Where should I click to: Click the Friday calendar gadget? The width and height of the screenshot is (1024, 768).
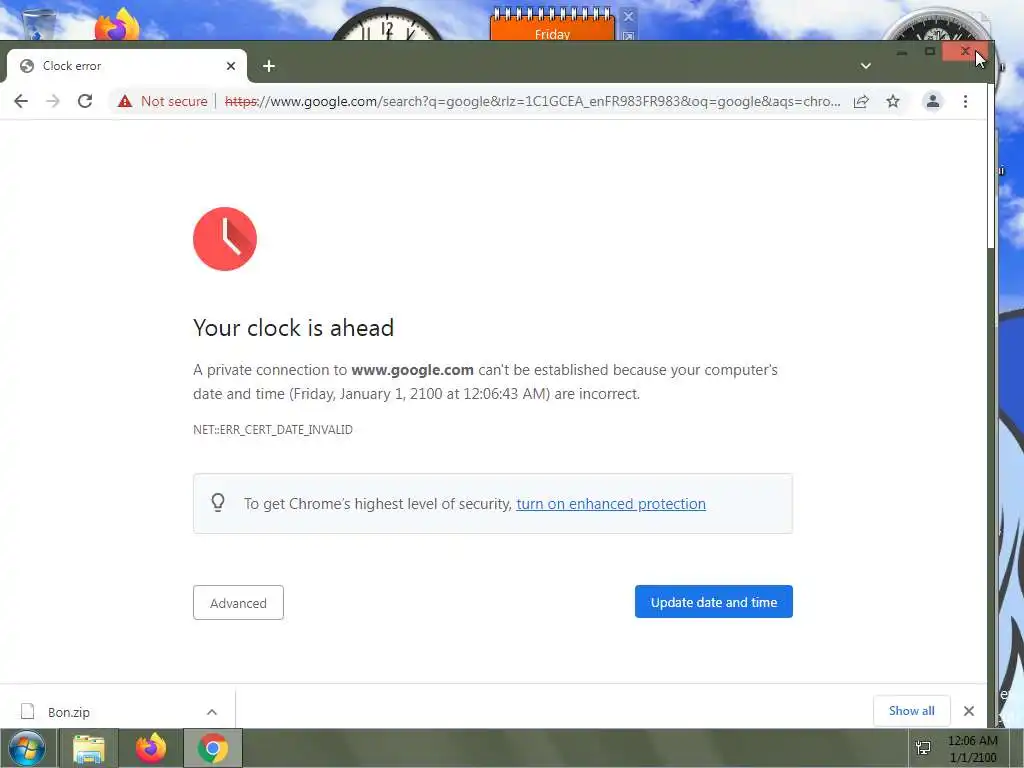pyautogui.click(x=552, y=25)
